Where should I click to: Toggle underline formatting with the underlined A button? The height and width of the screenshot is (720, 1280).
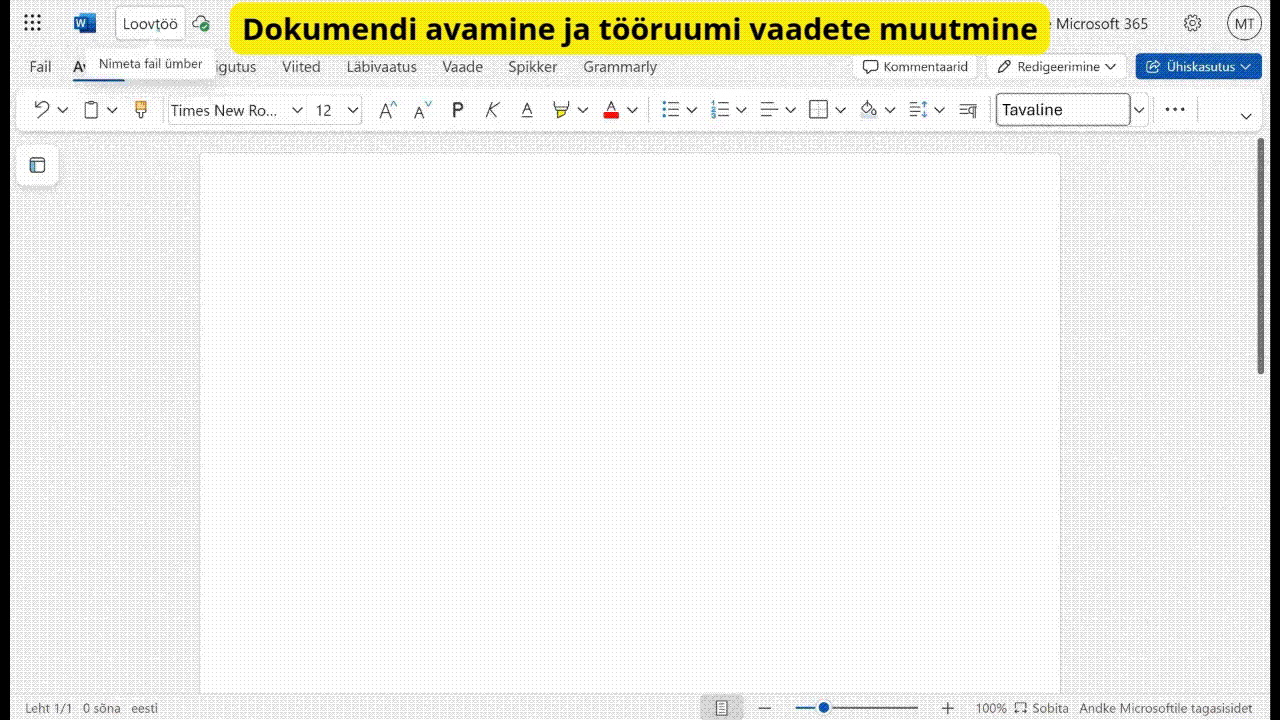(527, 110)
